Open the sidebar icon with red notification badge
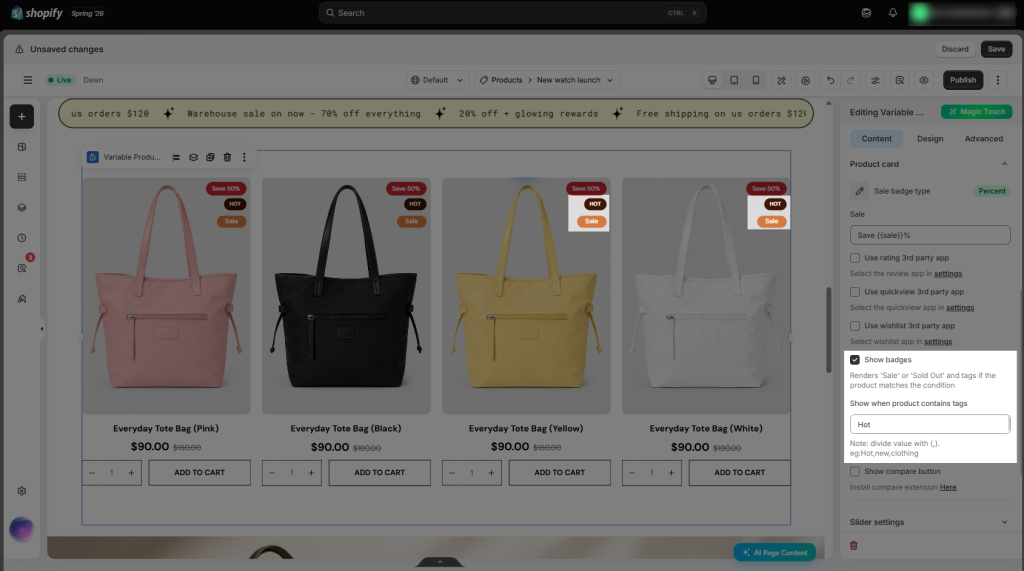This screenshot has height=571, width=1024. coord(23,267)
